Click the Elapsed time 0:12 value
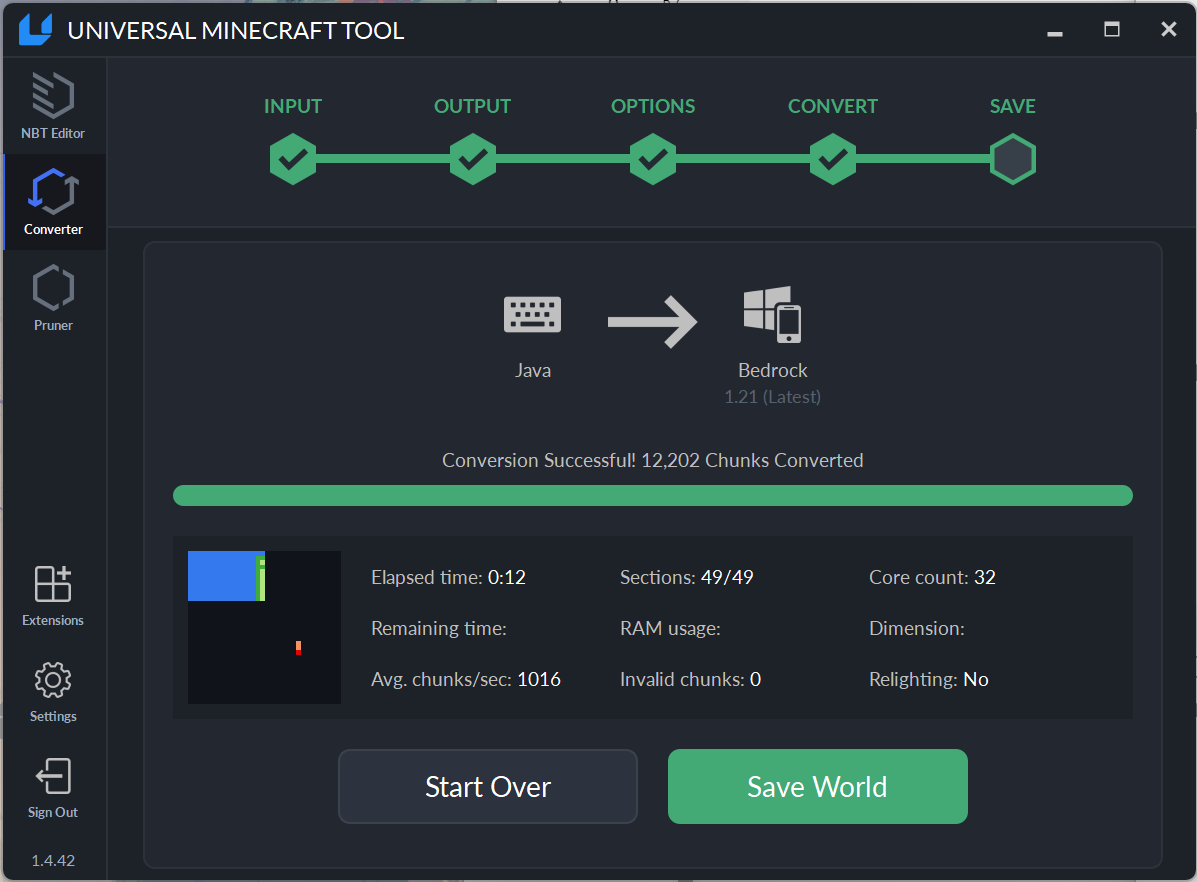 pyautogui.click(x=507, y=577)
